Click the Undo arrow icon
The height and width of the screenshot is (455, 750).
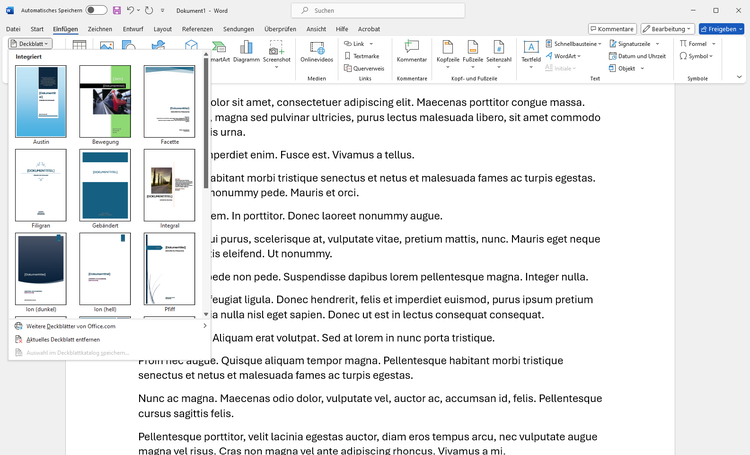(x=131, y=10)
